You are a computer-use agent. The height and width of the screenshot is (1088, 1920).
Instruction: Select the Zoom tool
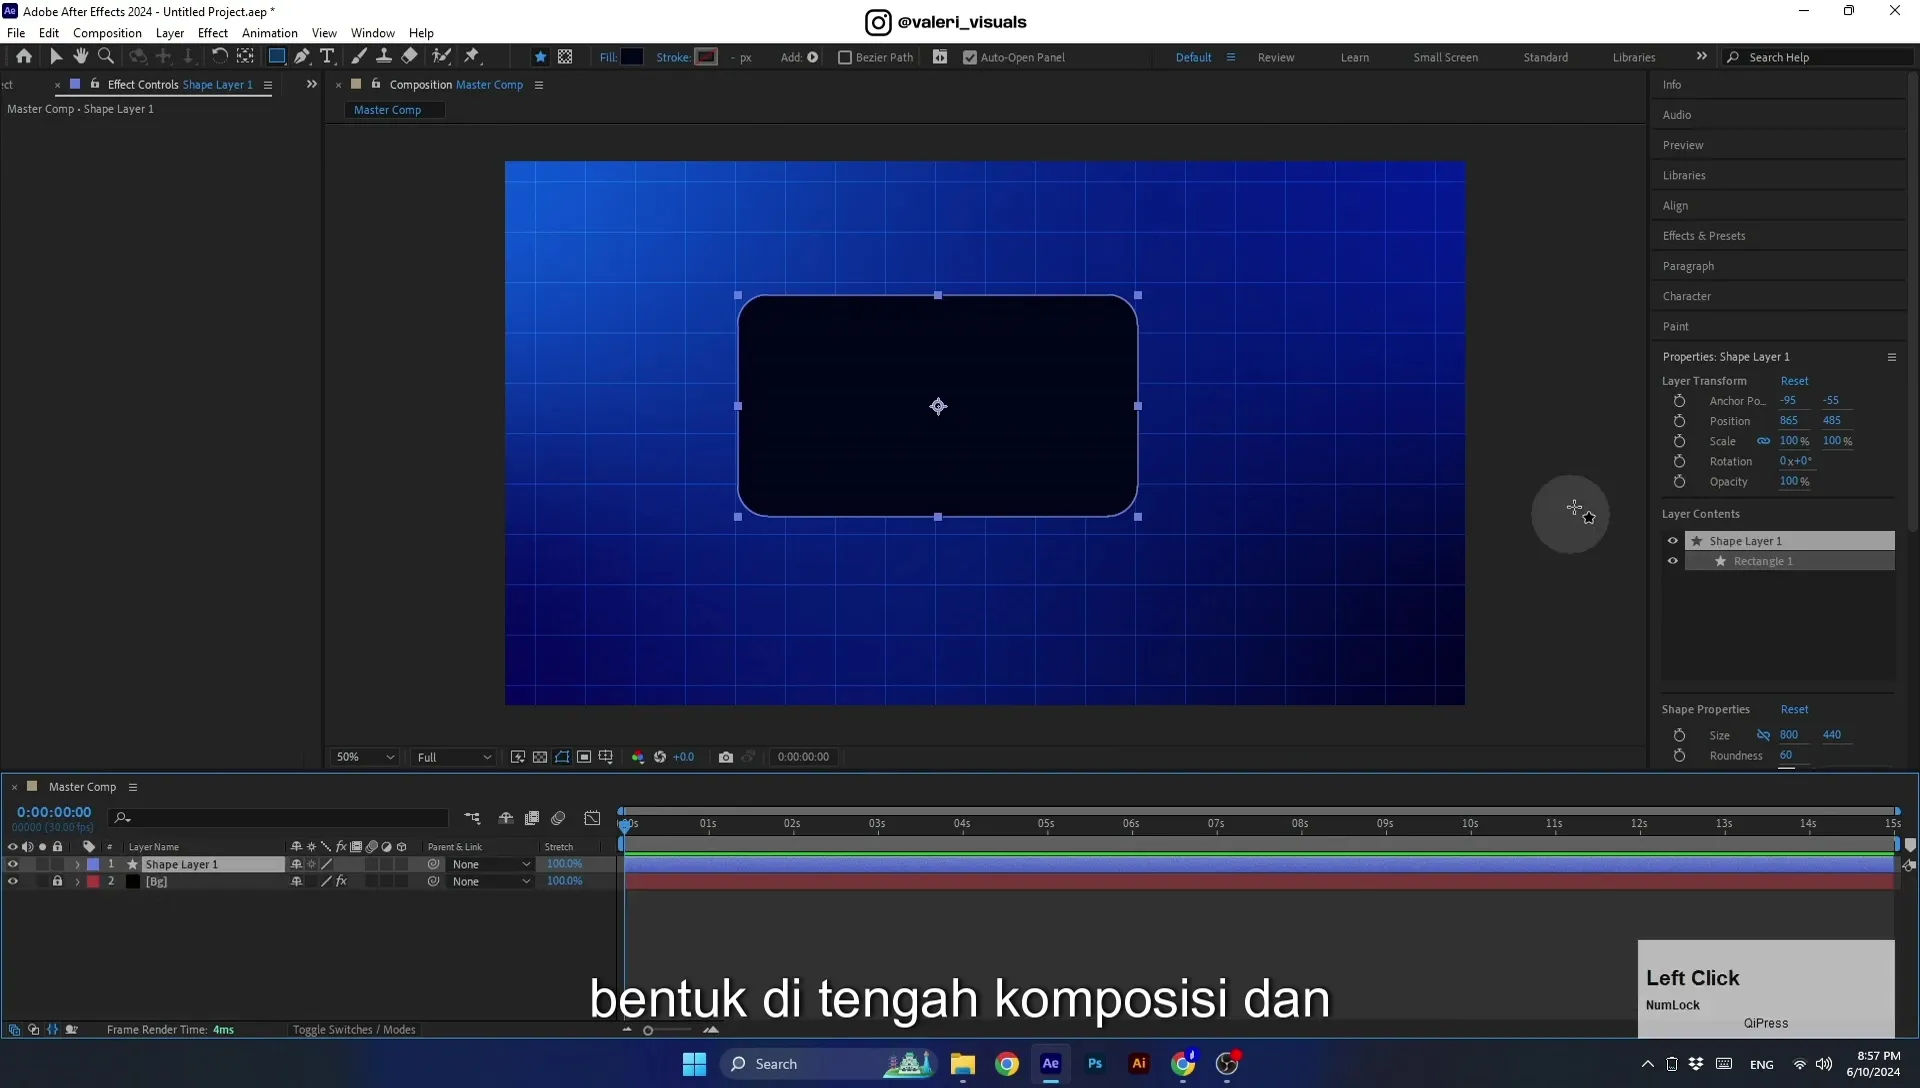click(x=106, y=57)
